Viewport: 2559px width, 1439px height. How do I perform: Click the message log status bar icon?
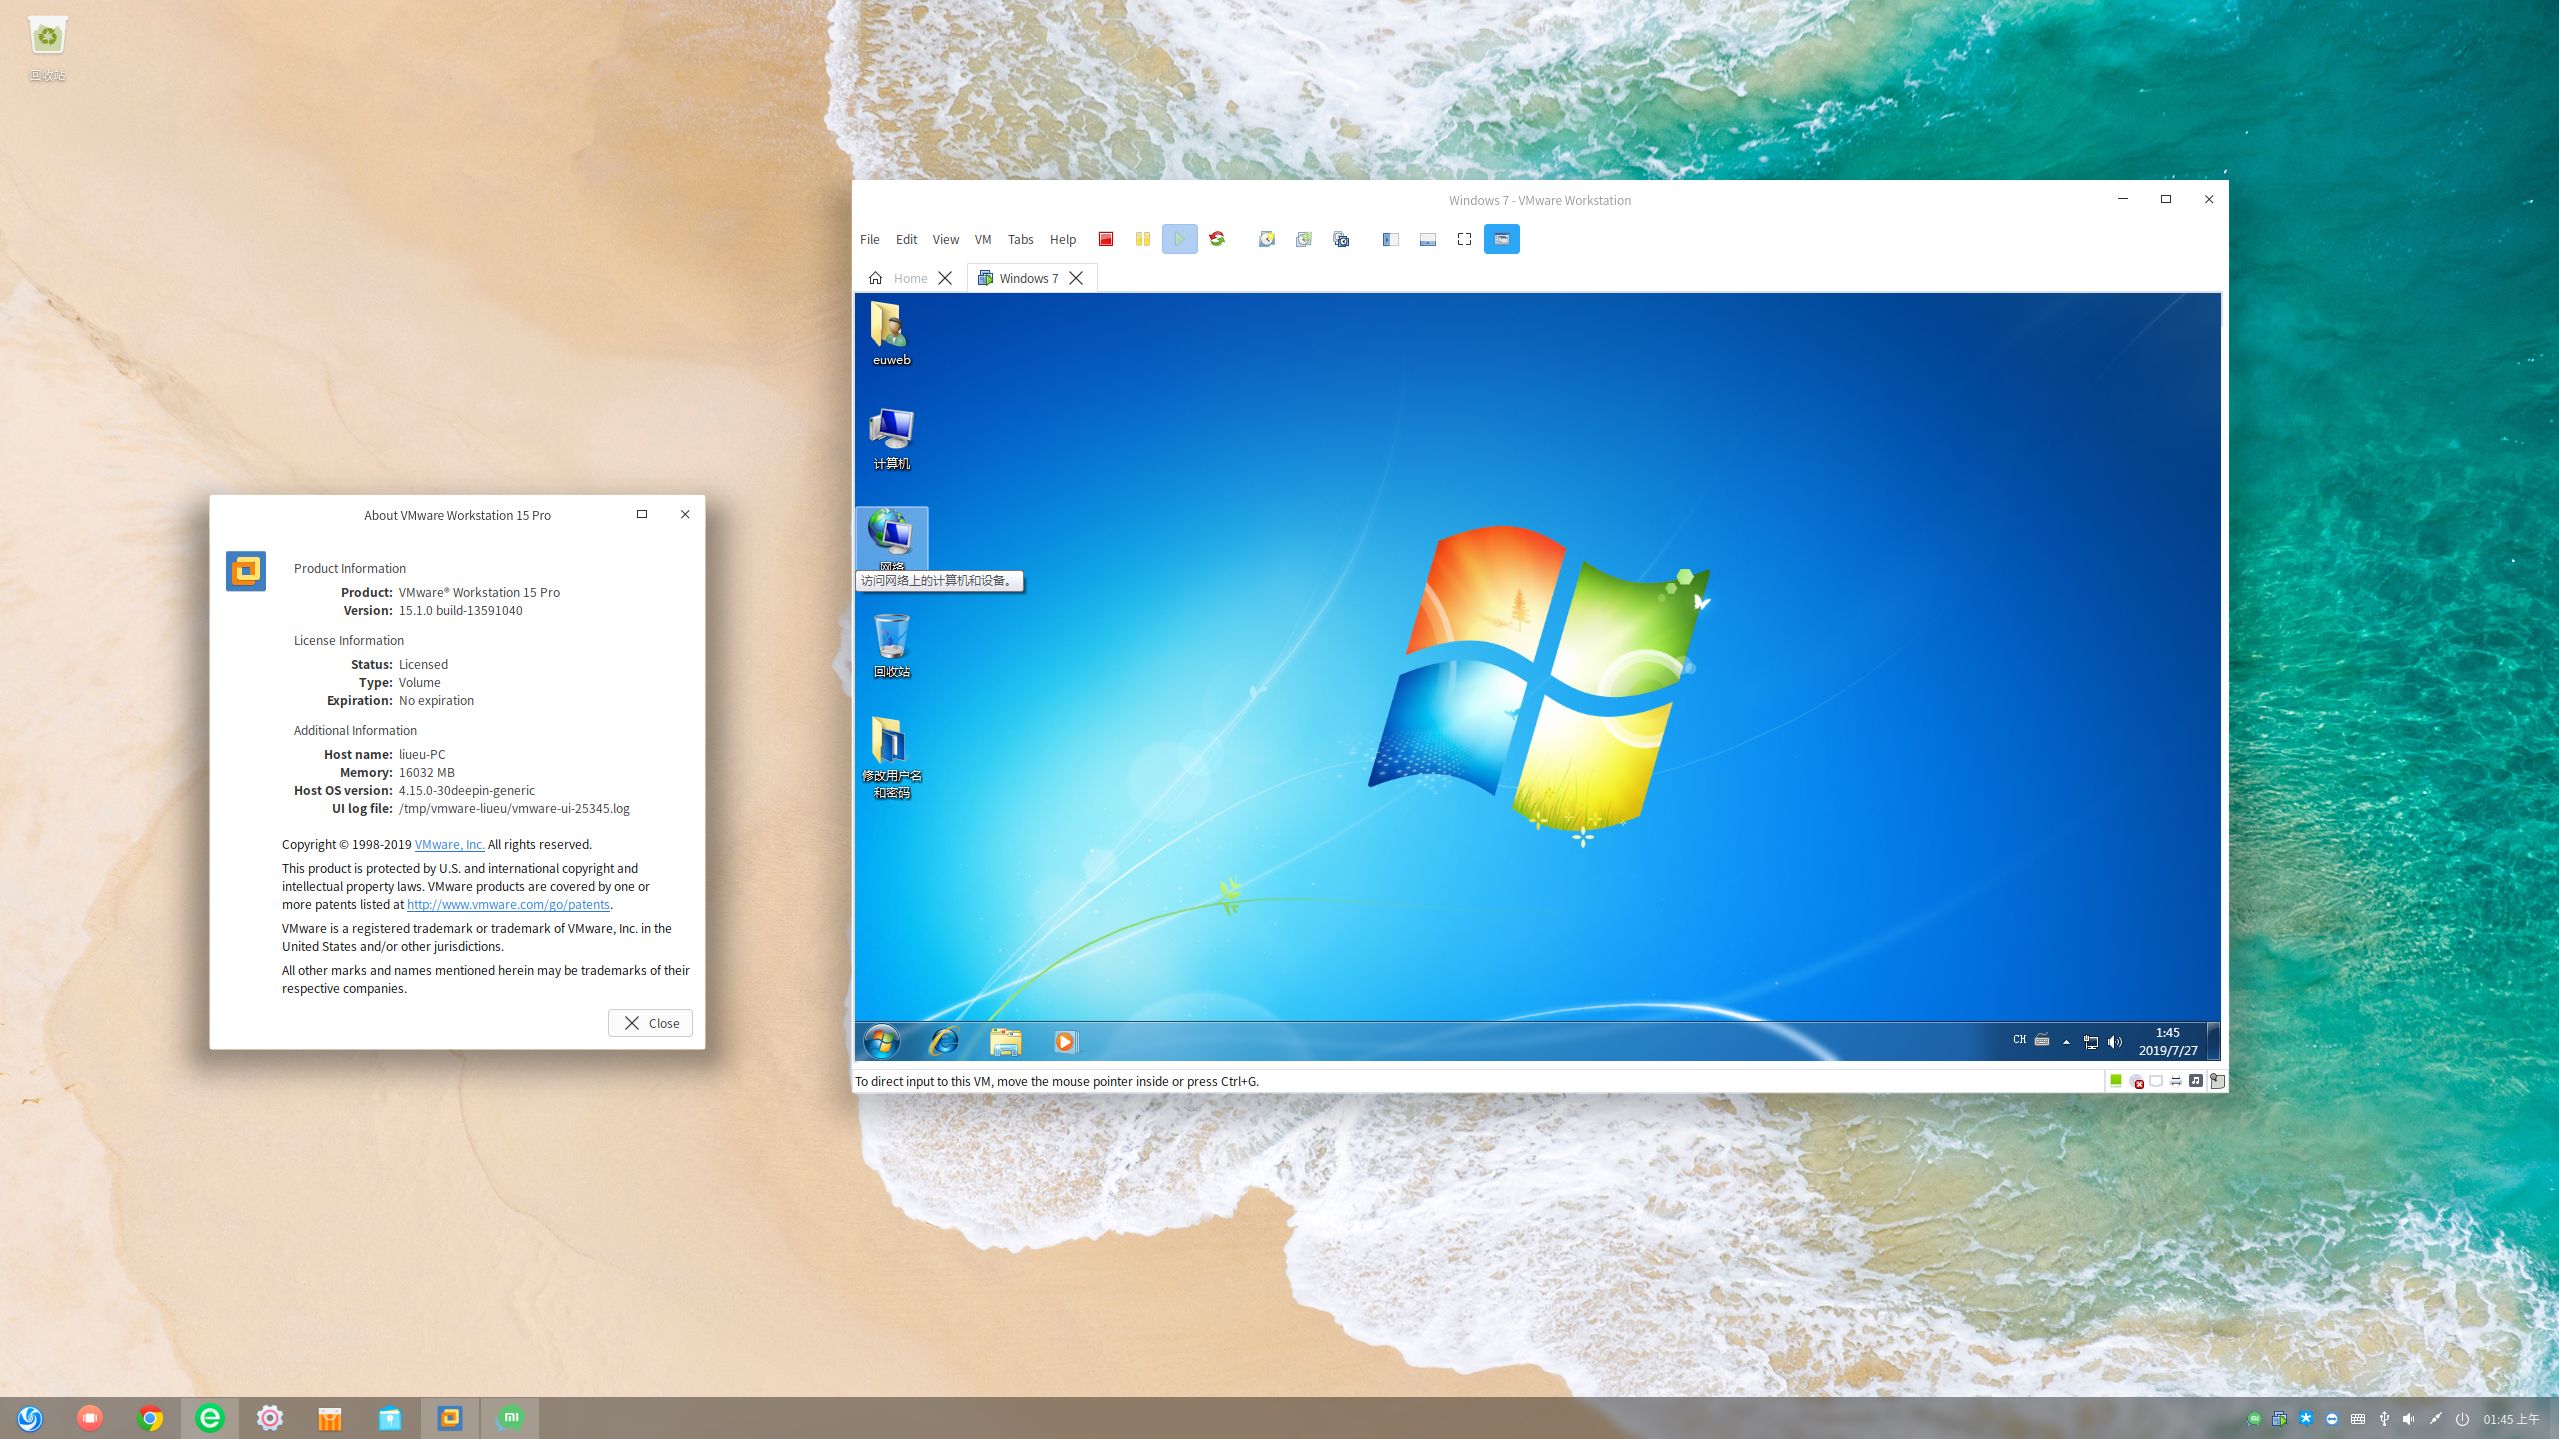point(2217,1081)
